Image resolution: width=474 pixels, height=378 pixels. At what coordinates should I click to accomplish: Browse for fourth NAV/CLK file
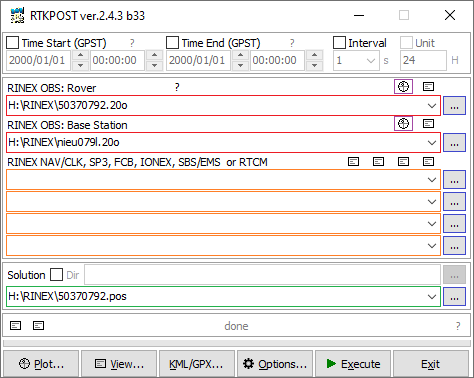click(x=454, y=246)
